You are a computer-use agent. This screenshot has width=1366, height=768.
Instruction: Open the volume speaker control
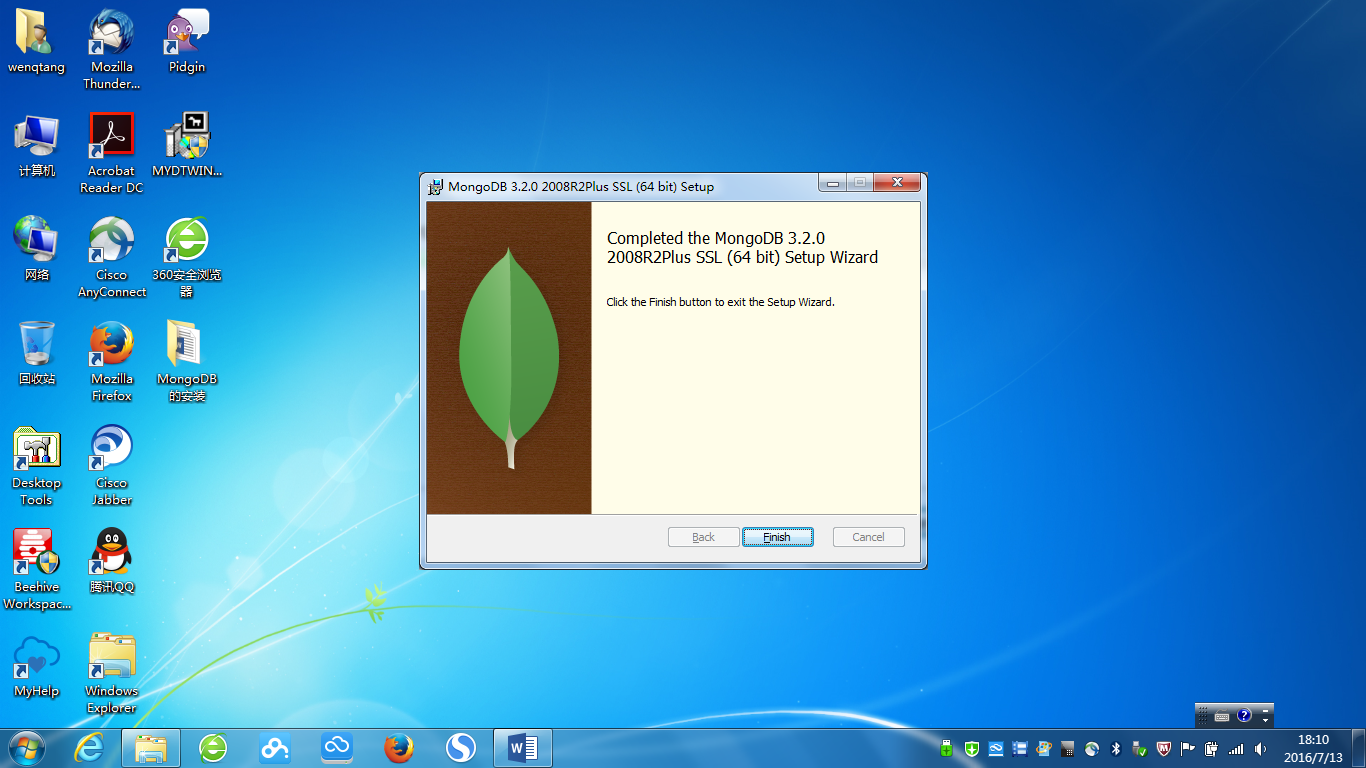(1261, 749)
